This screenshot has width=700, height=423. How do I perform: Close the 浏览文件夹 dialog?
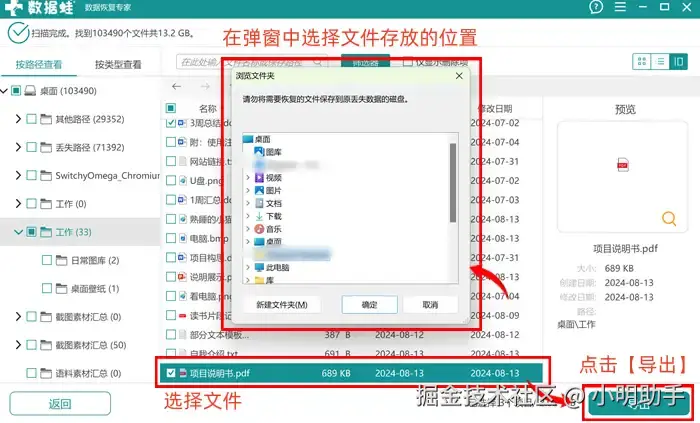coord(459,76)
